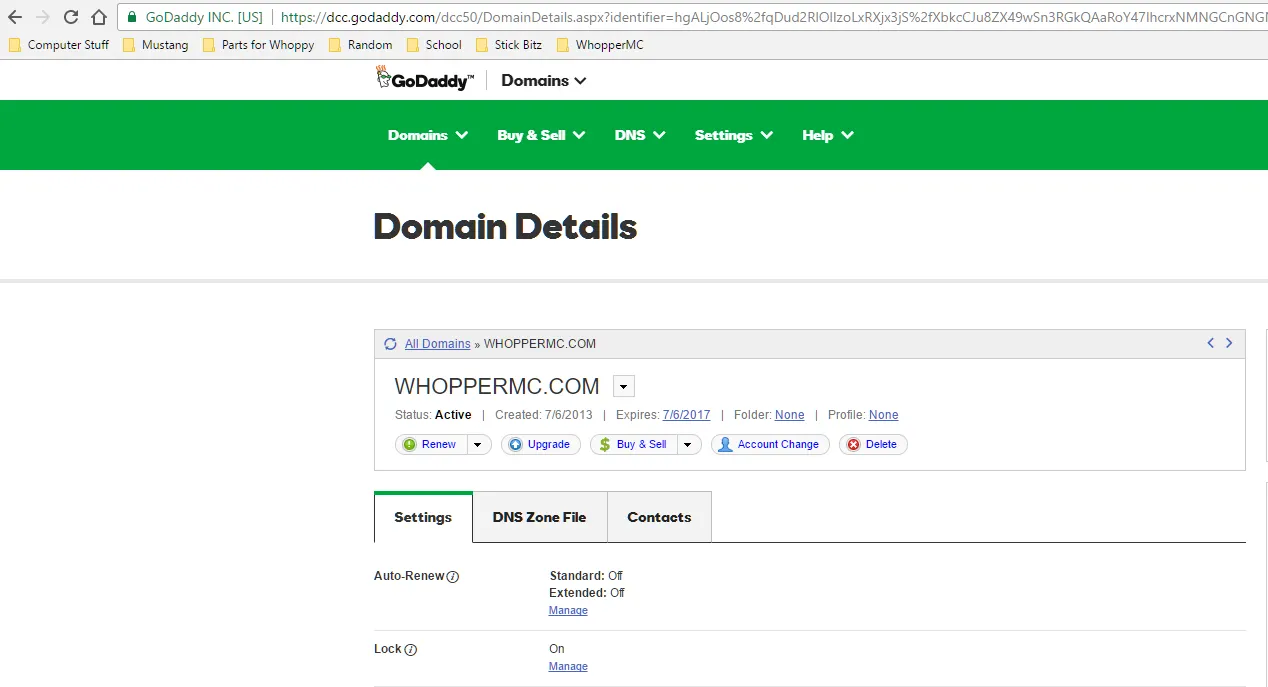
Task: Click the WHOPPERMC.COM domain name title
Action: pos(497,387)
